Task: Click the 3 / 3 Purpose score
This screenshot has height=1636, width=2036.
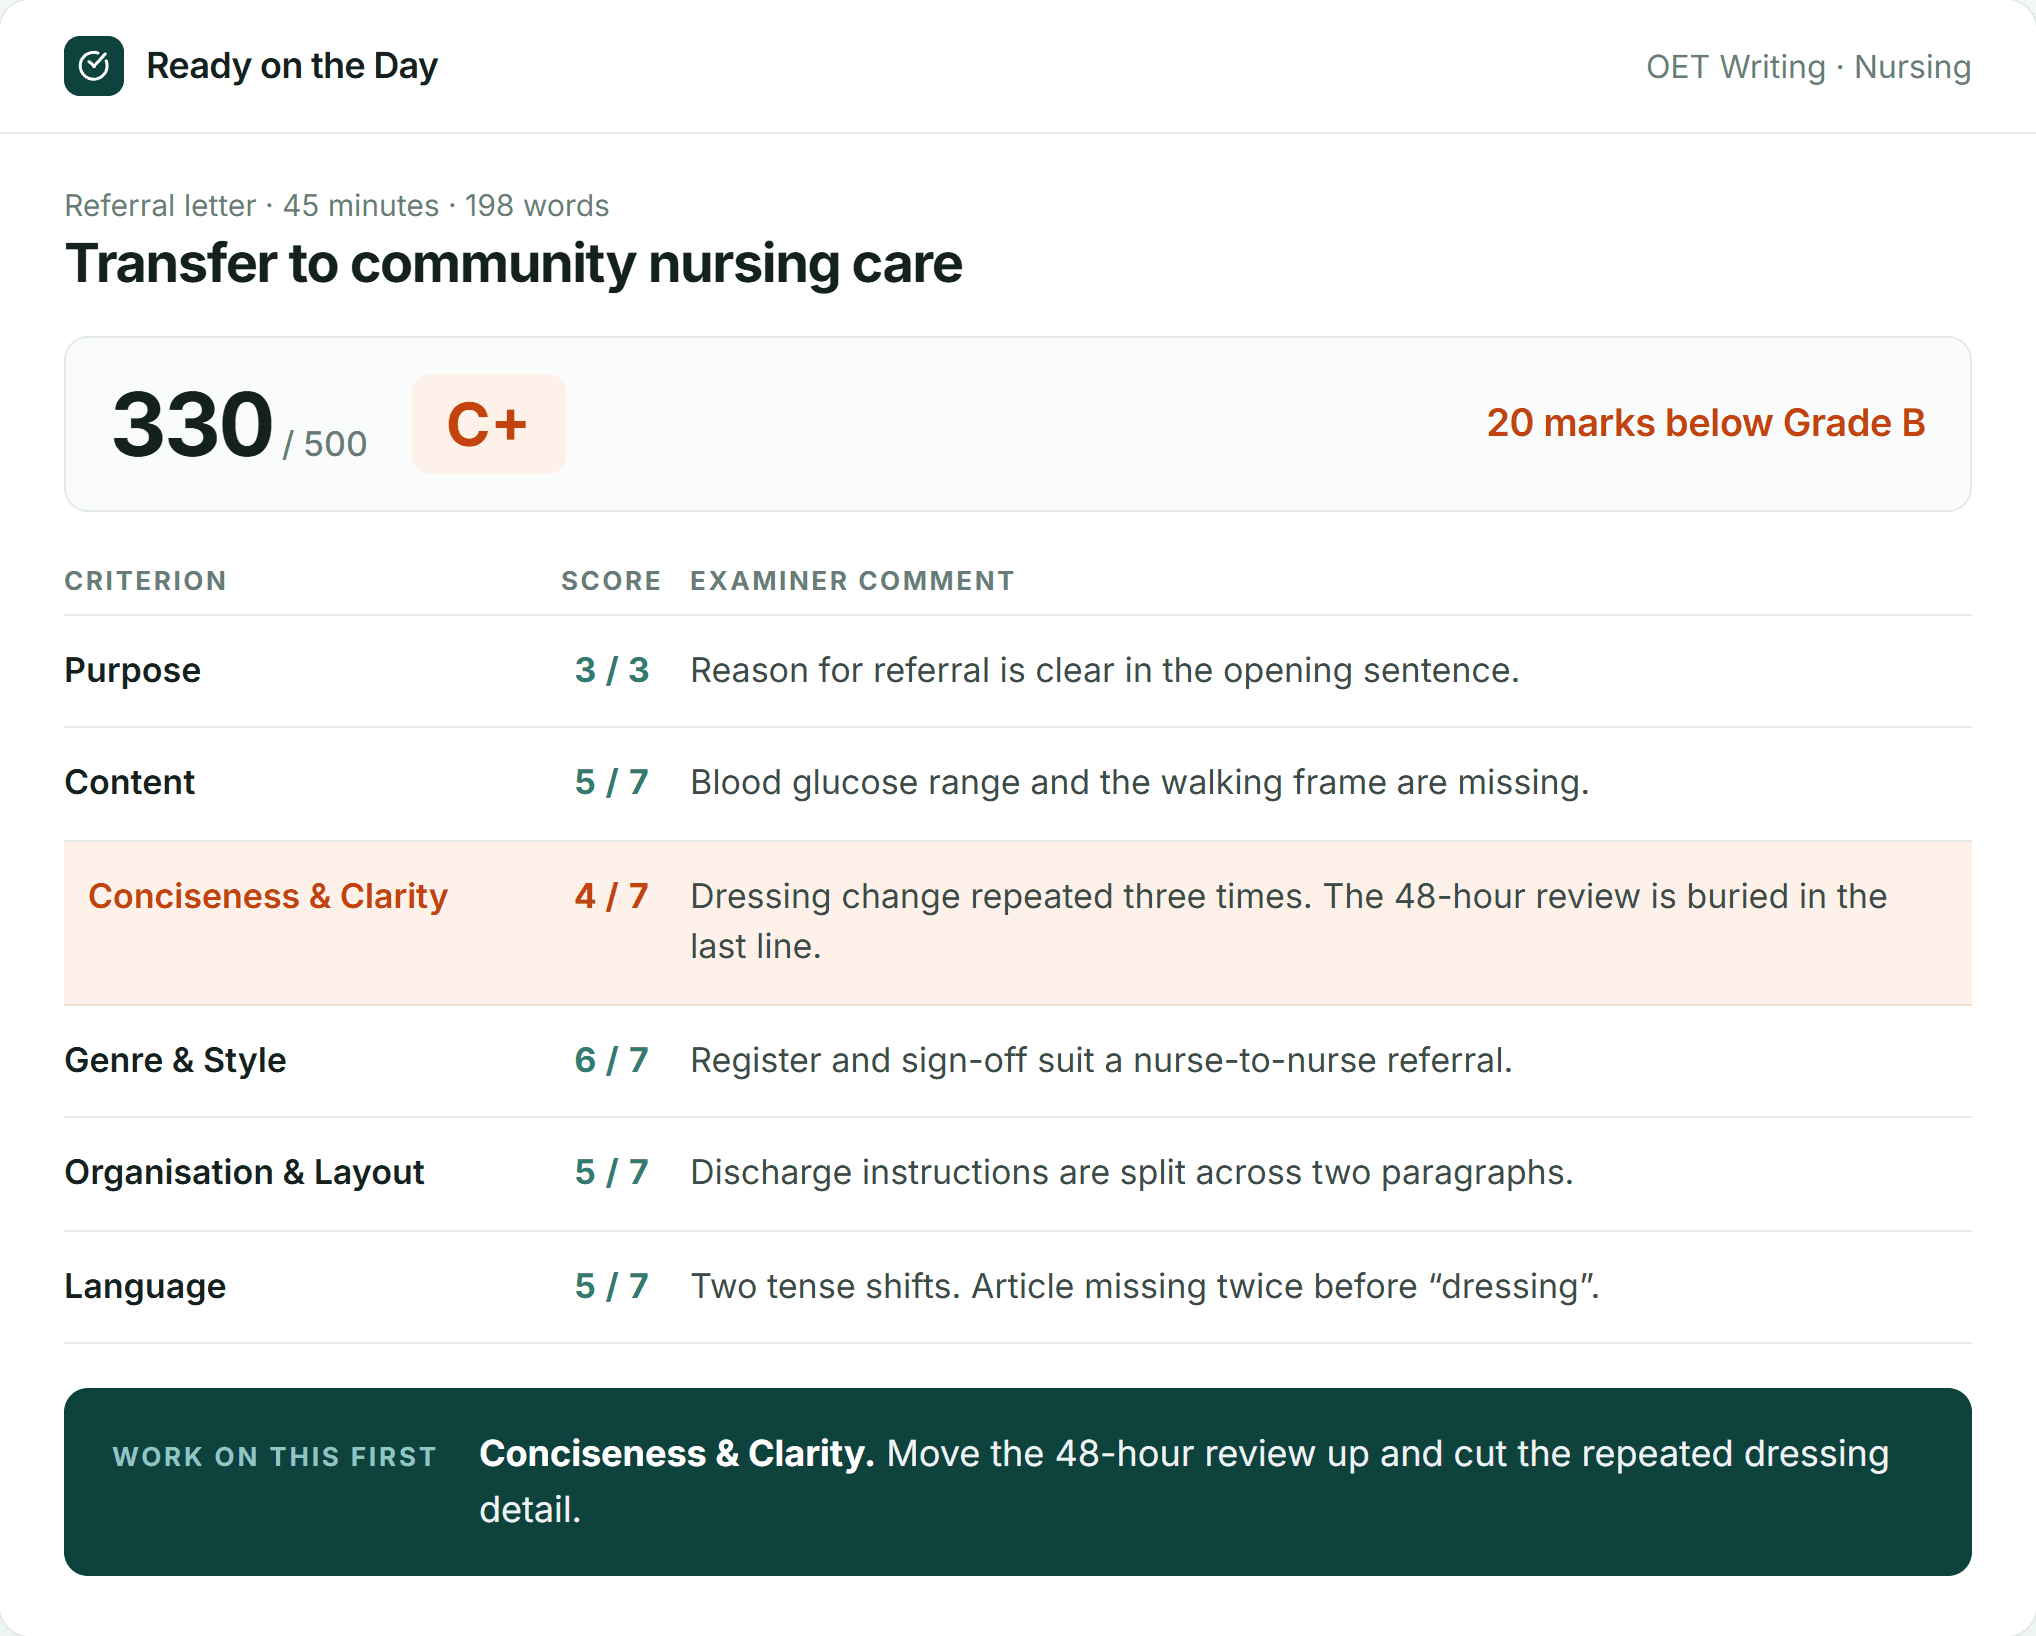Action: pos(612,670)
